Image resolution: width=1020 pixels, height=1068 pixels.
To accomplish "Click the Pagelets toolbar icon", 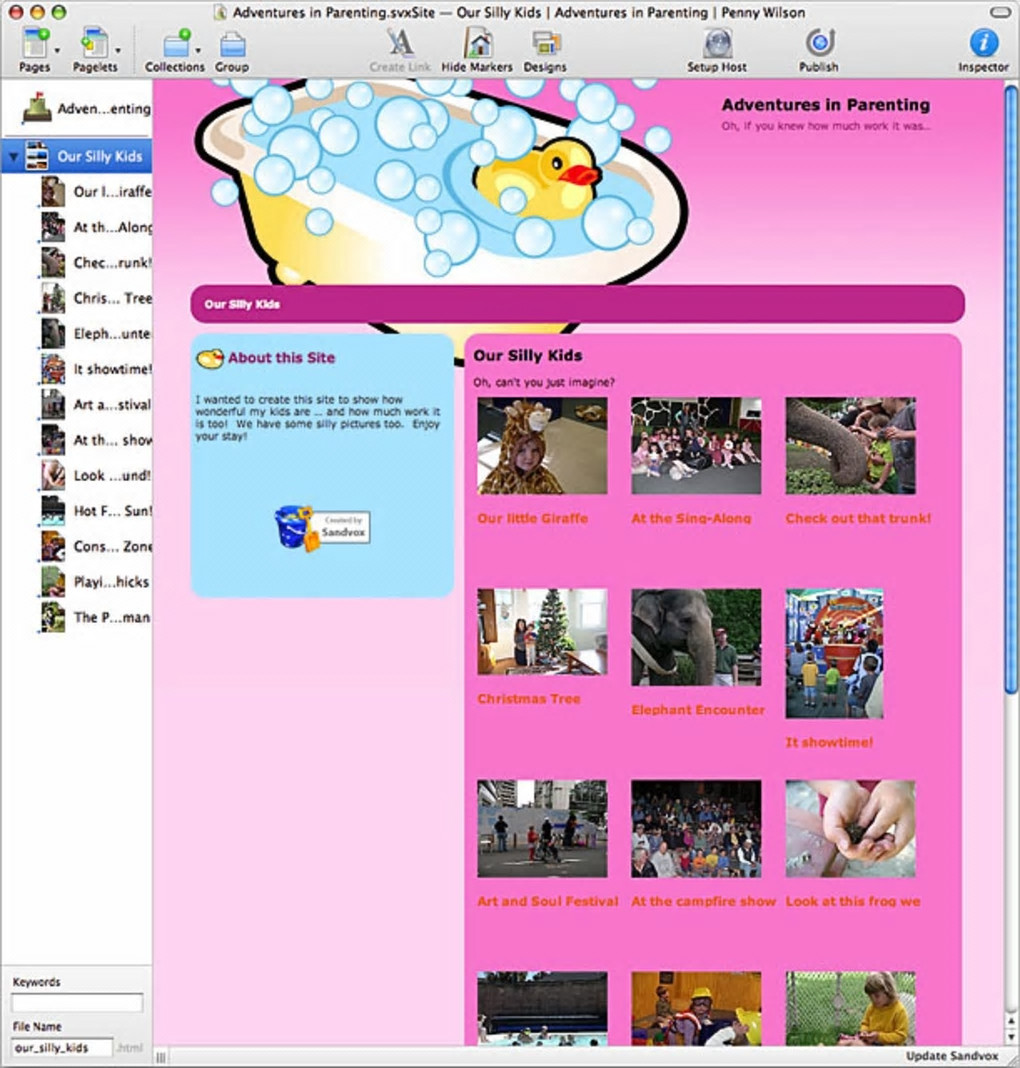I will coord(94,44).
